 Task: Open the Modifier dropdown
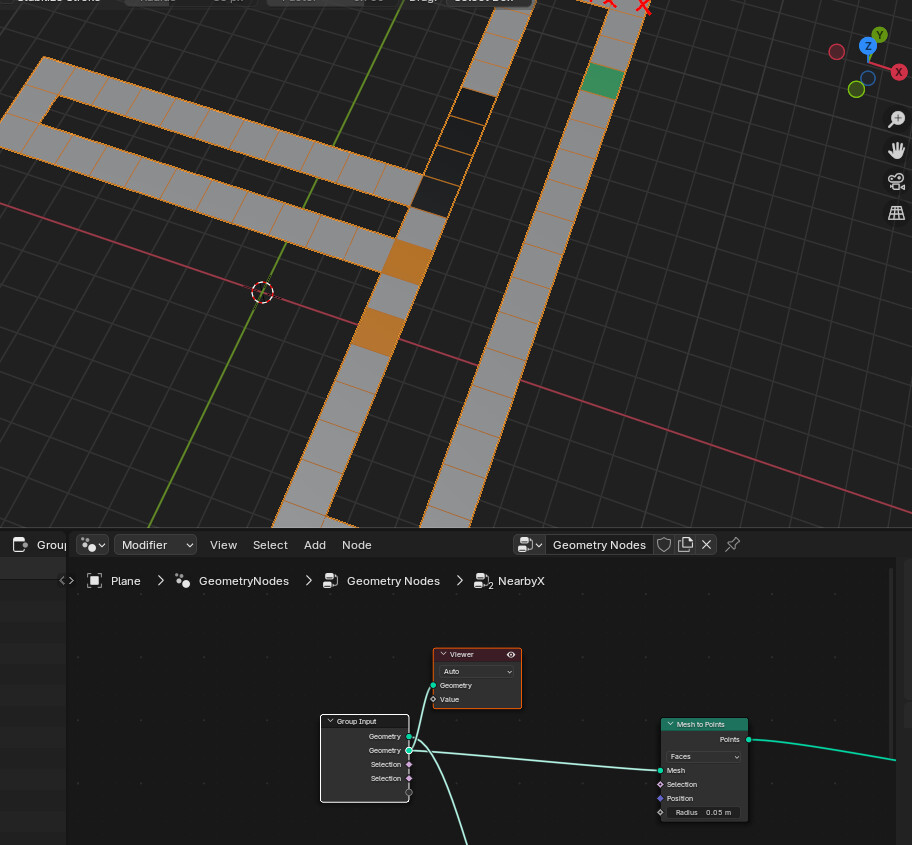155,545
